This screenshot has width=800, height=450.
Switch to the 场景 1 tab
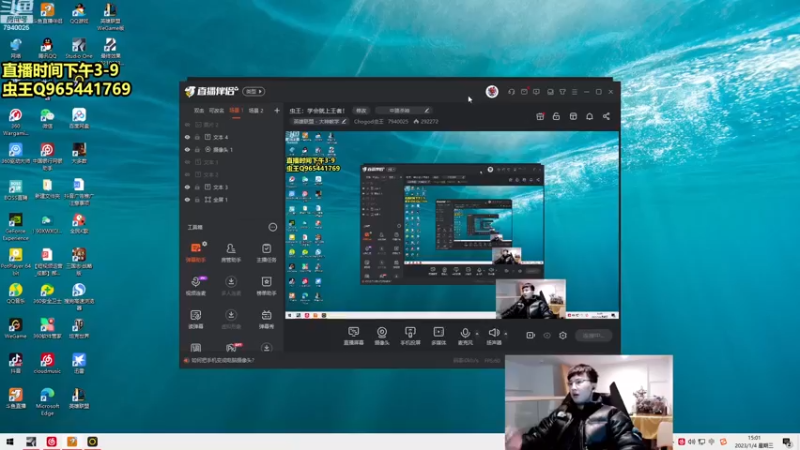tap(236, 110)
